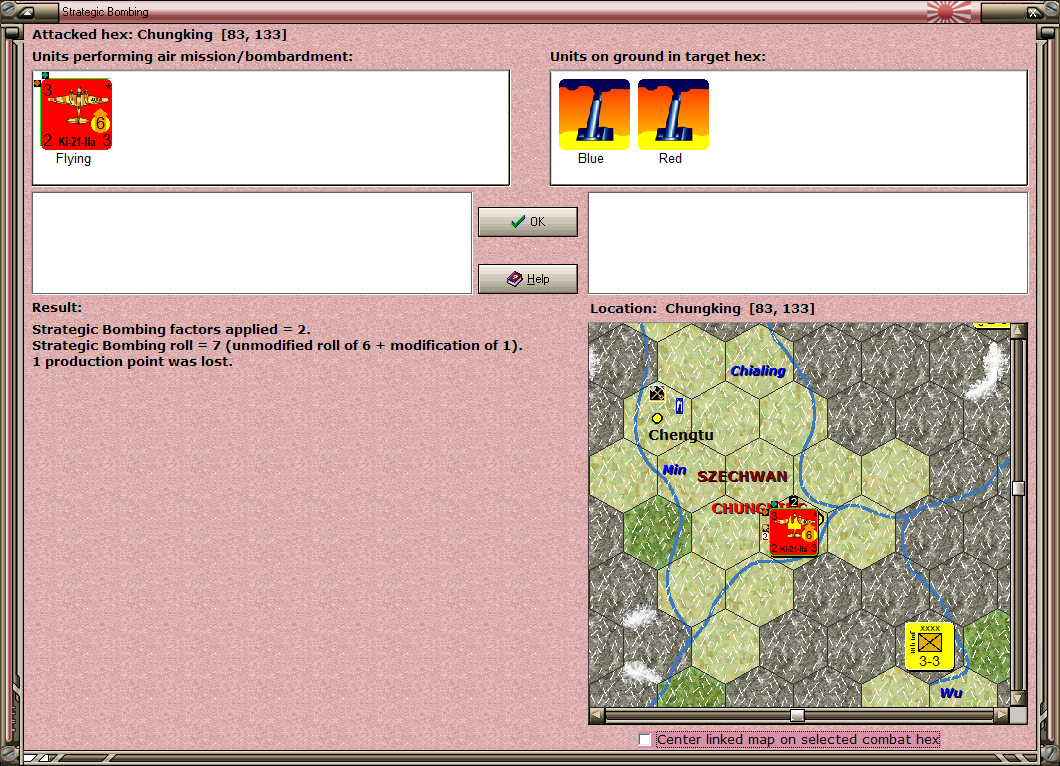Click the 'Chialing' river label on map
The image size is (1060, 766).
758,370
